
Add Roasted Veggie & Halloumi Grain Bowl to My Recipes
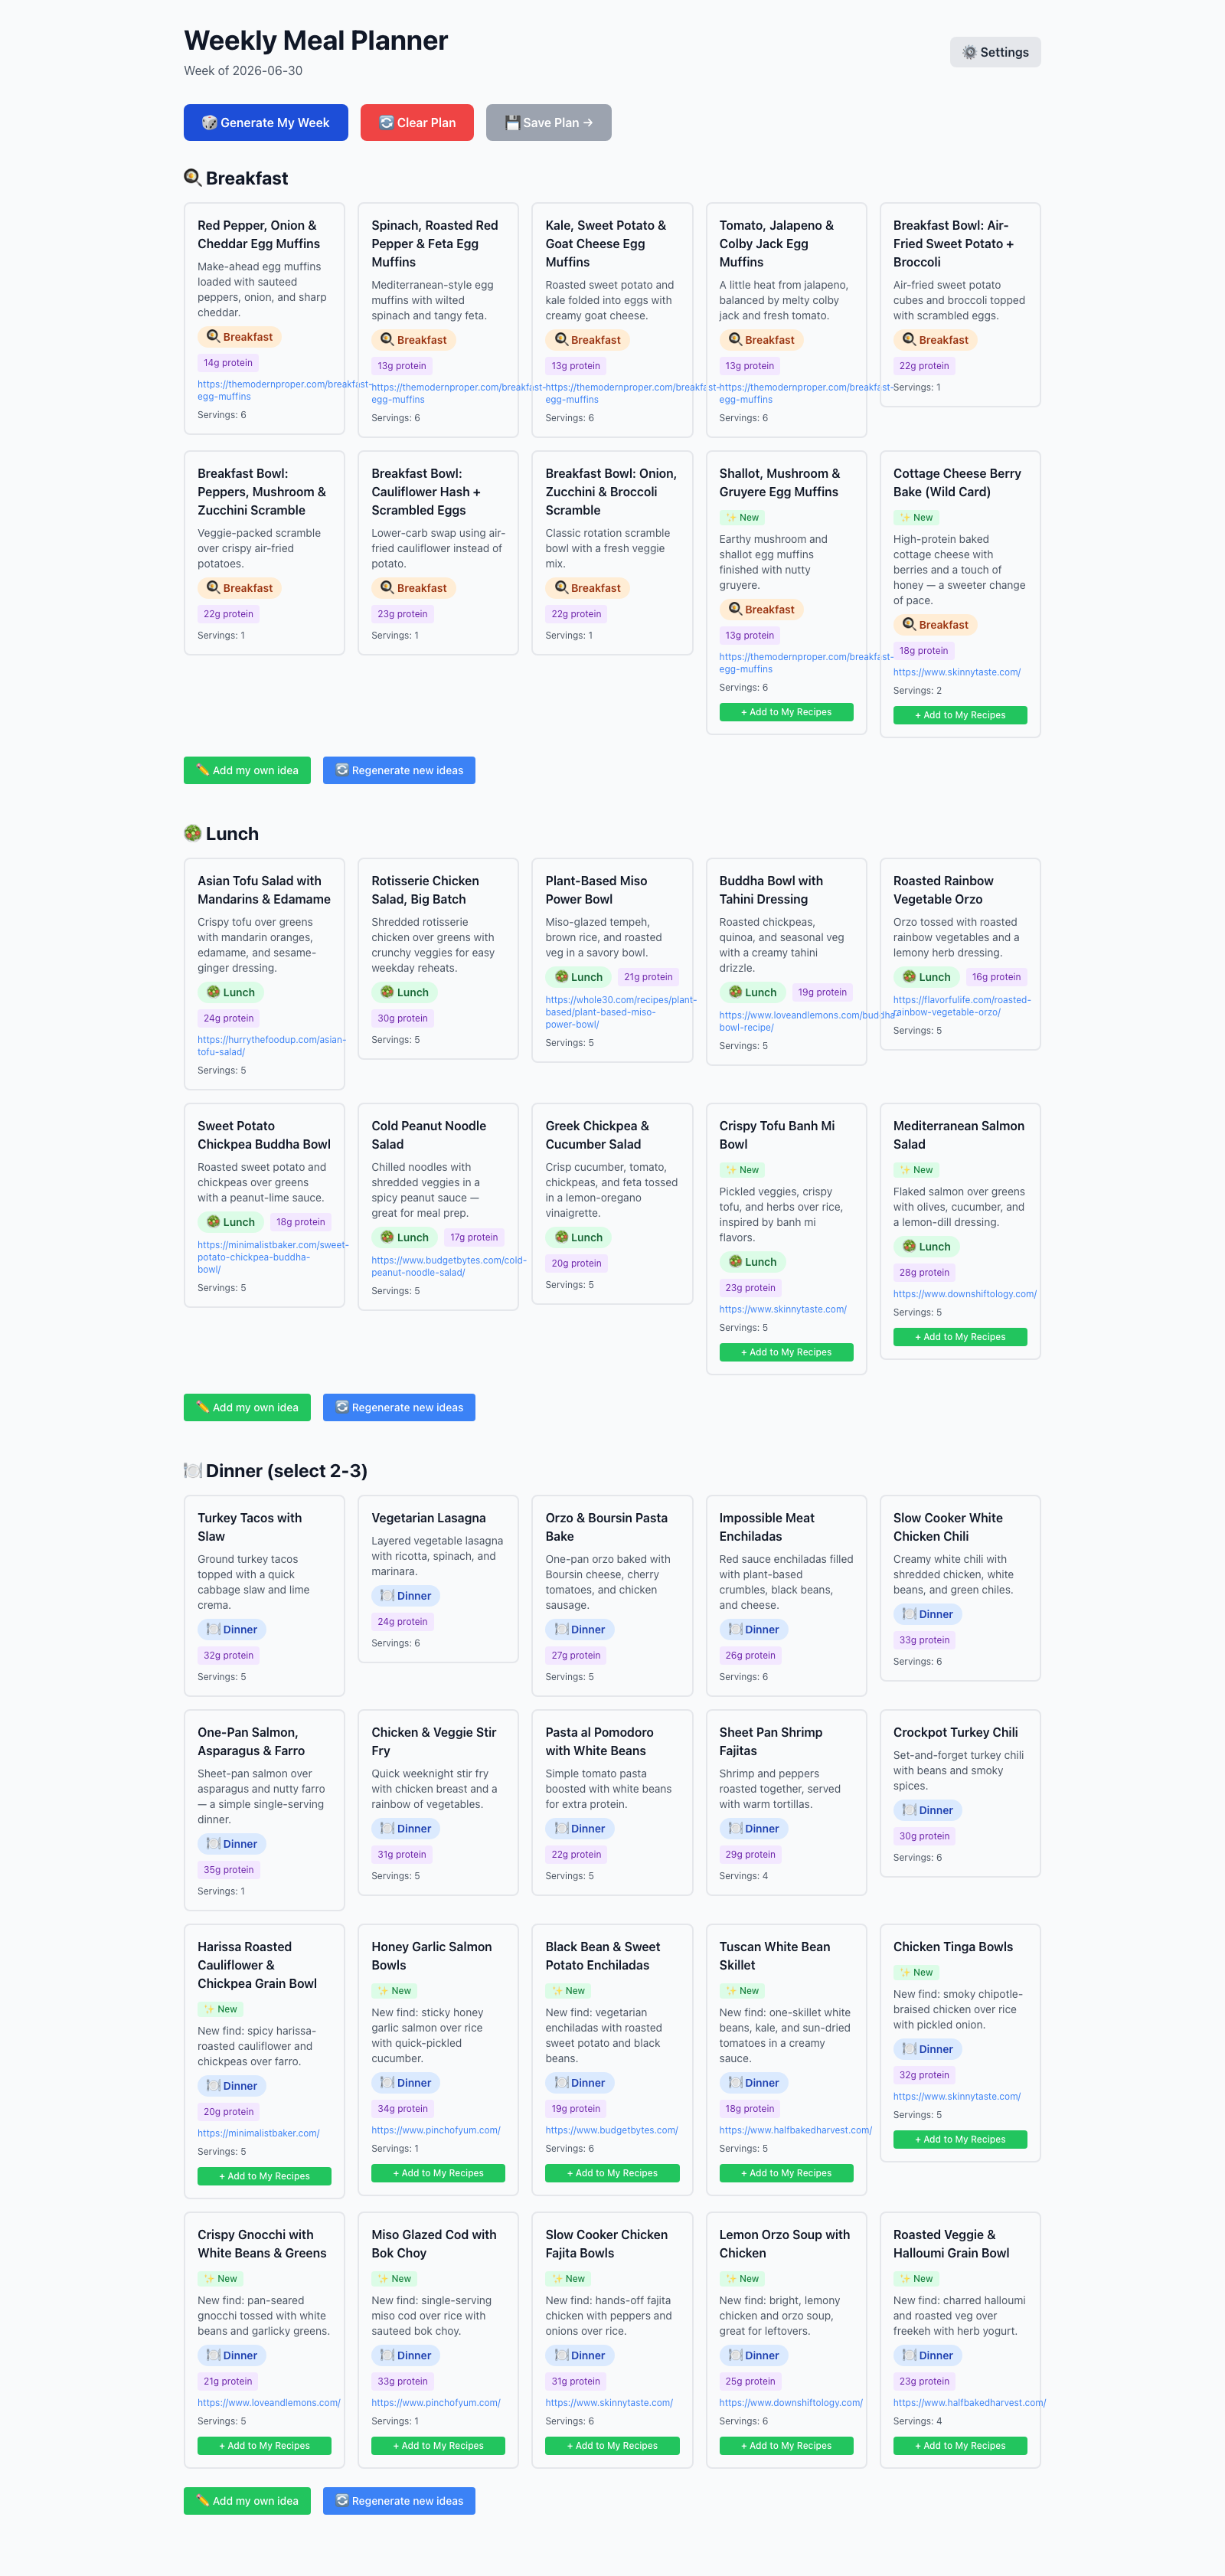(x=960, y=2446)
